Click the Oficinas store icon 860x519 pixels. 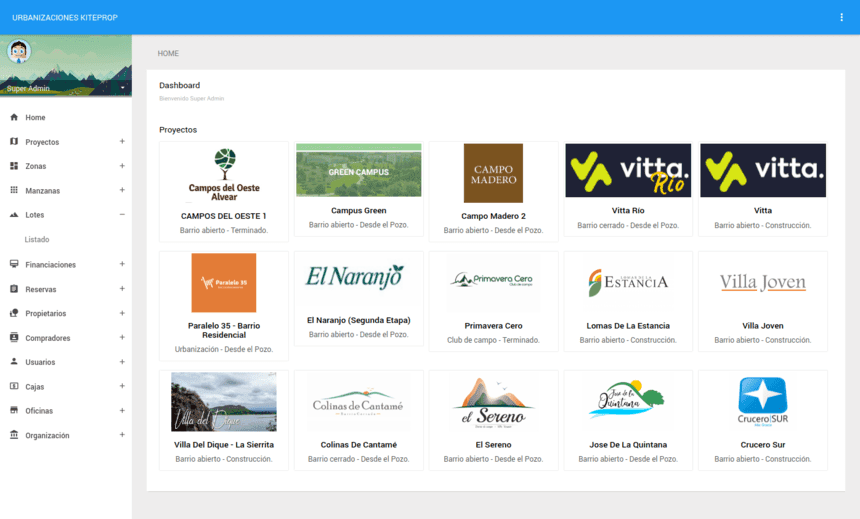click(14, 410)
